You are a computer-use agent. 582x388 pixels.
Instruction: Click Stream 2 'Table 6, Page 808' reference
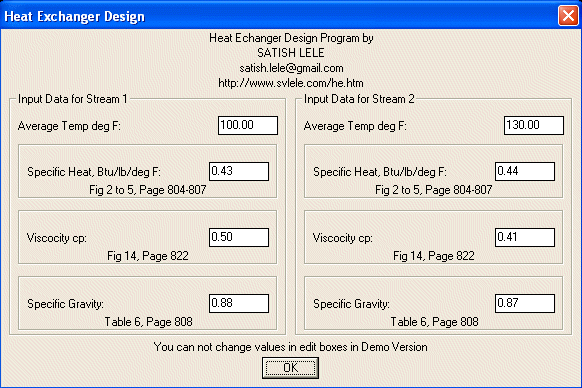(434, 322)
